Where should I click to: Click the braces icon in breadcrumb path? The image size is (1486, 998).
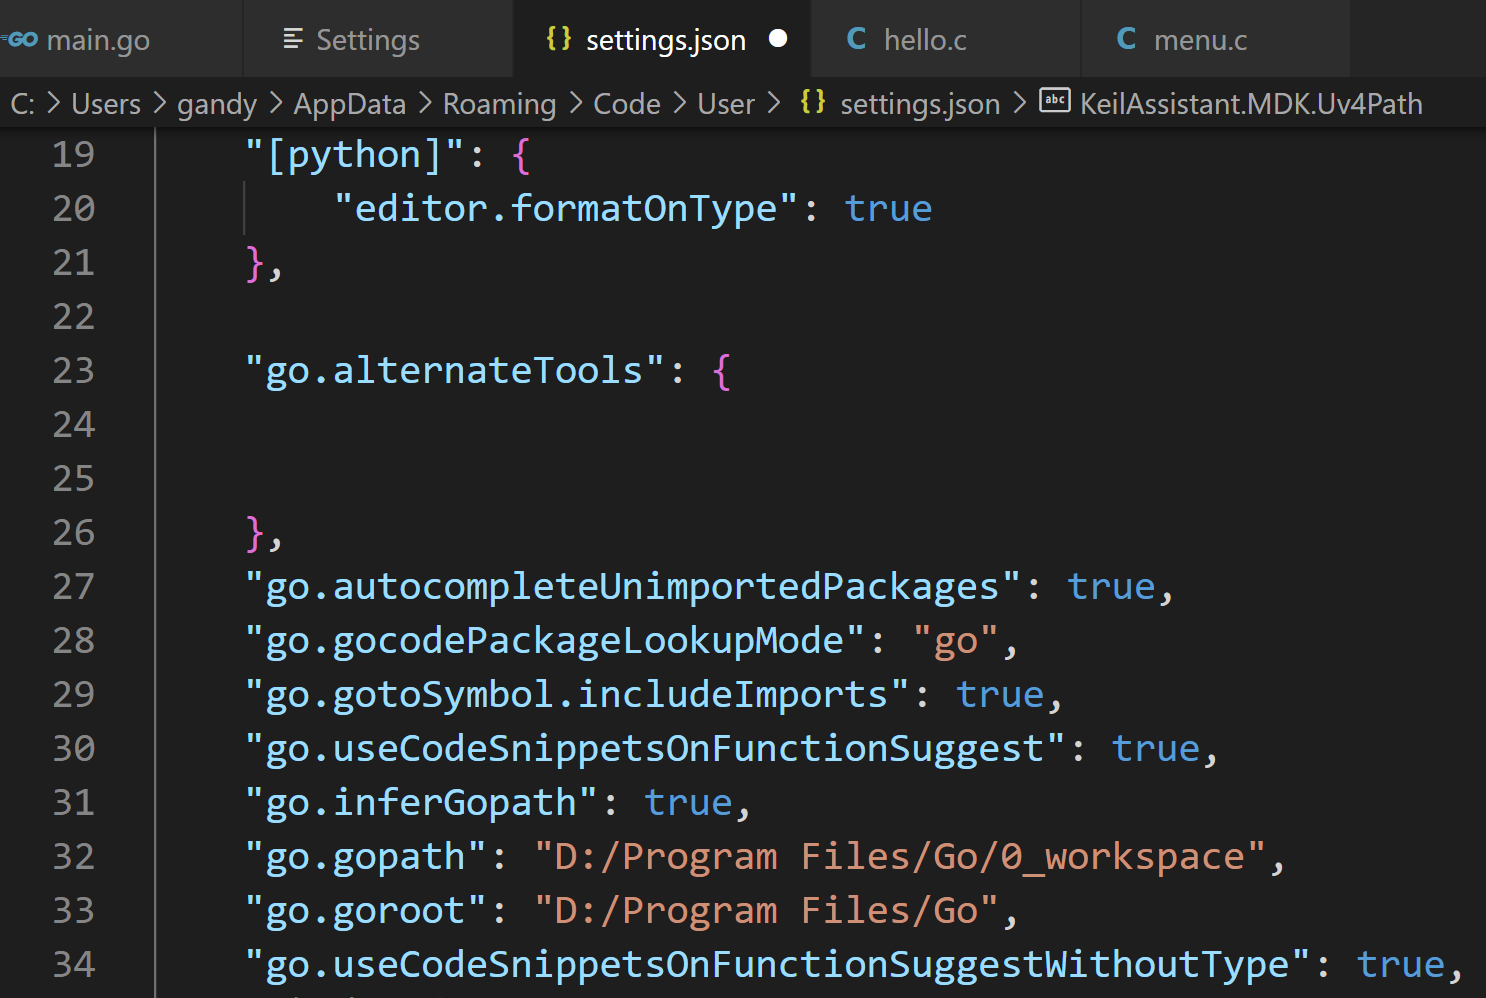tap(813, 102)
